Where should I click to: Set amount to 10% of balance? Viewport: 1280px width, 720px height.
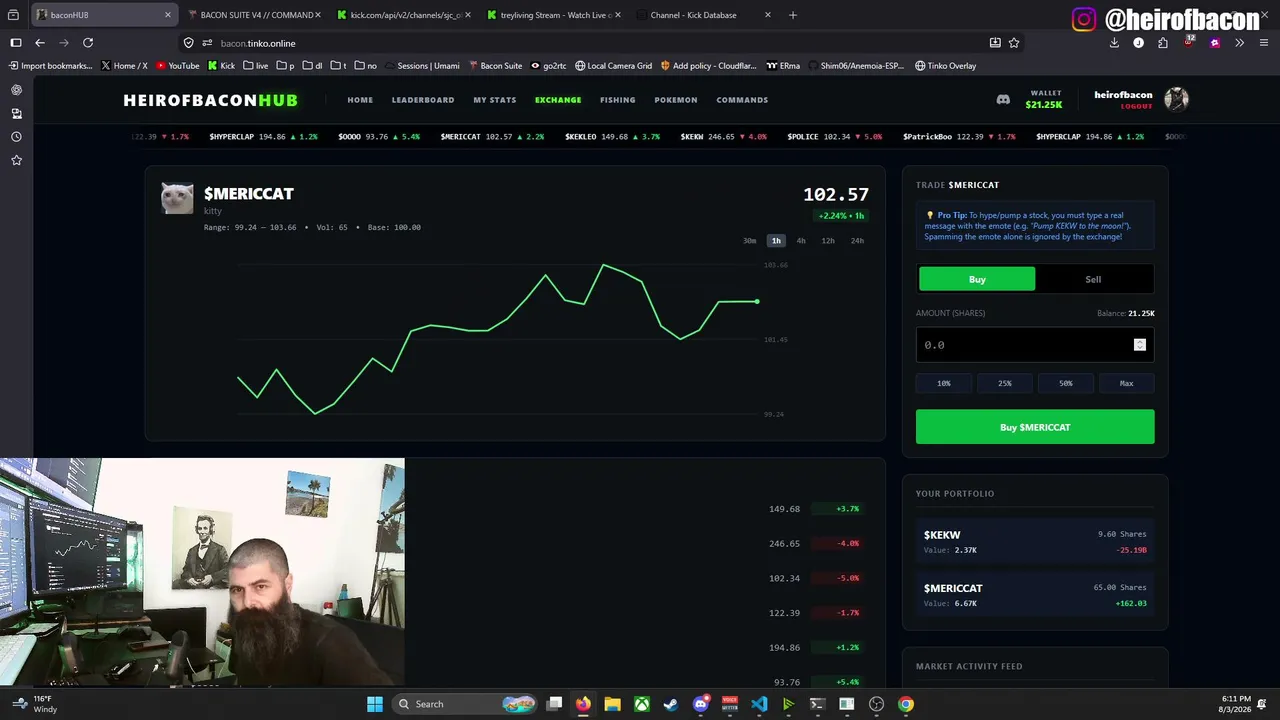[944, 383]
